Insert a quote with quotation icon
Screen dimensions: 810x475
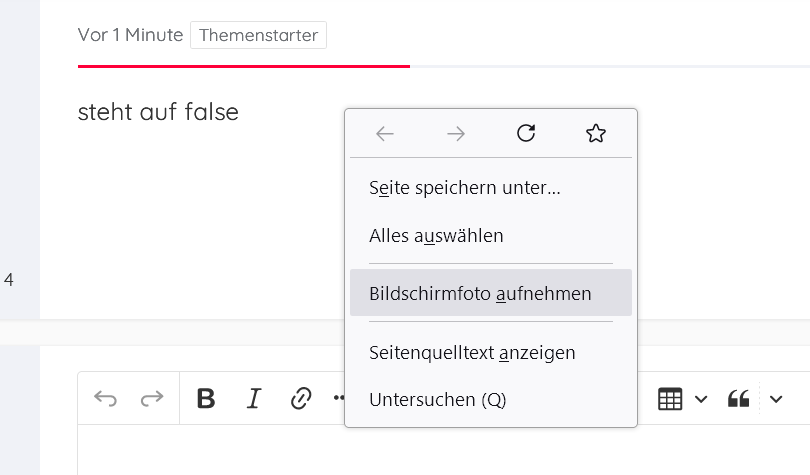tap(739, 399)
